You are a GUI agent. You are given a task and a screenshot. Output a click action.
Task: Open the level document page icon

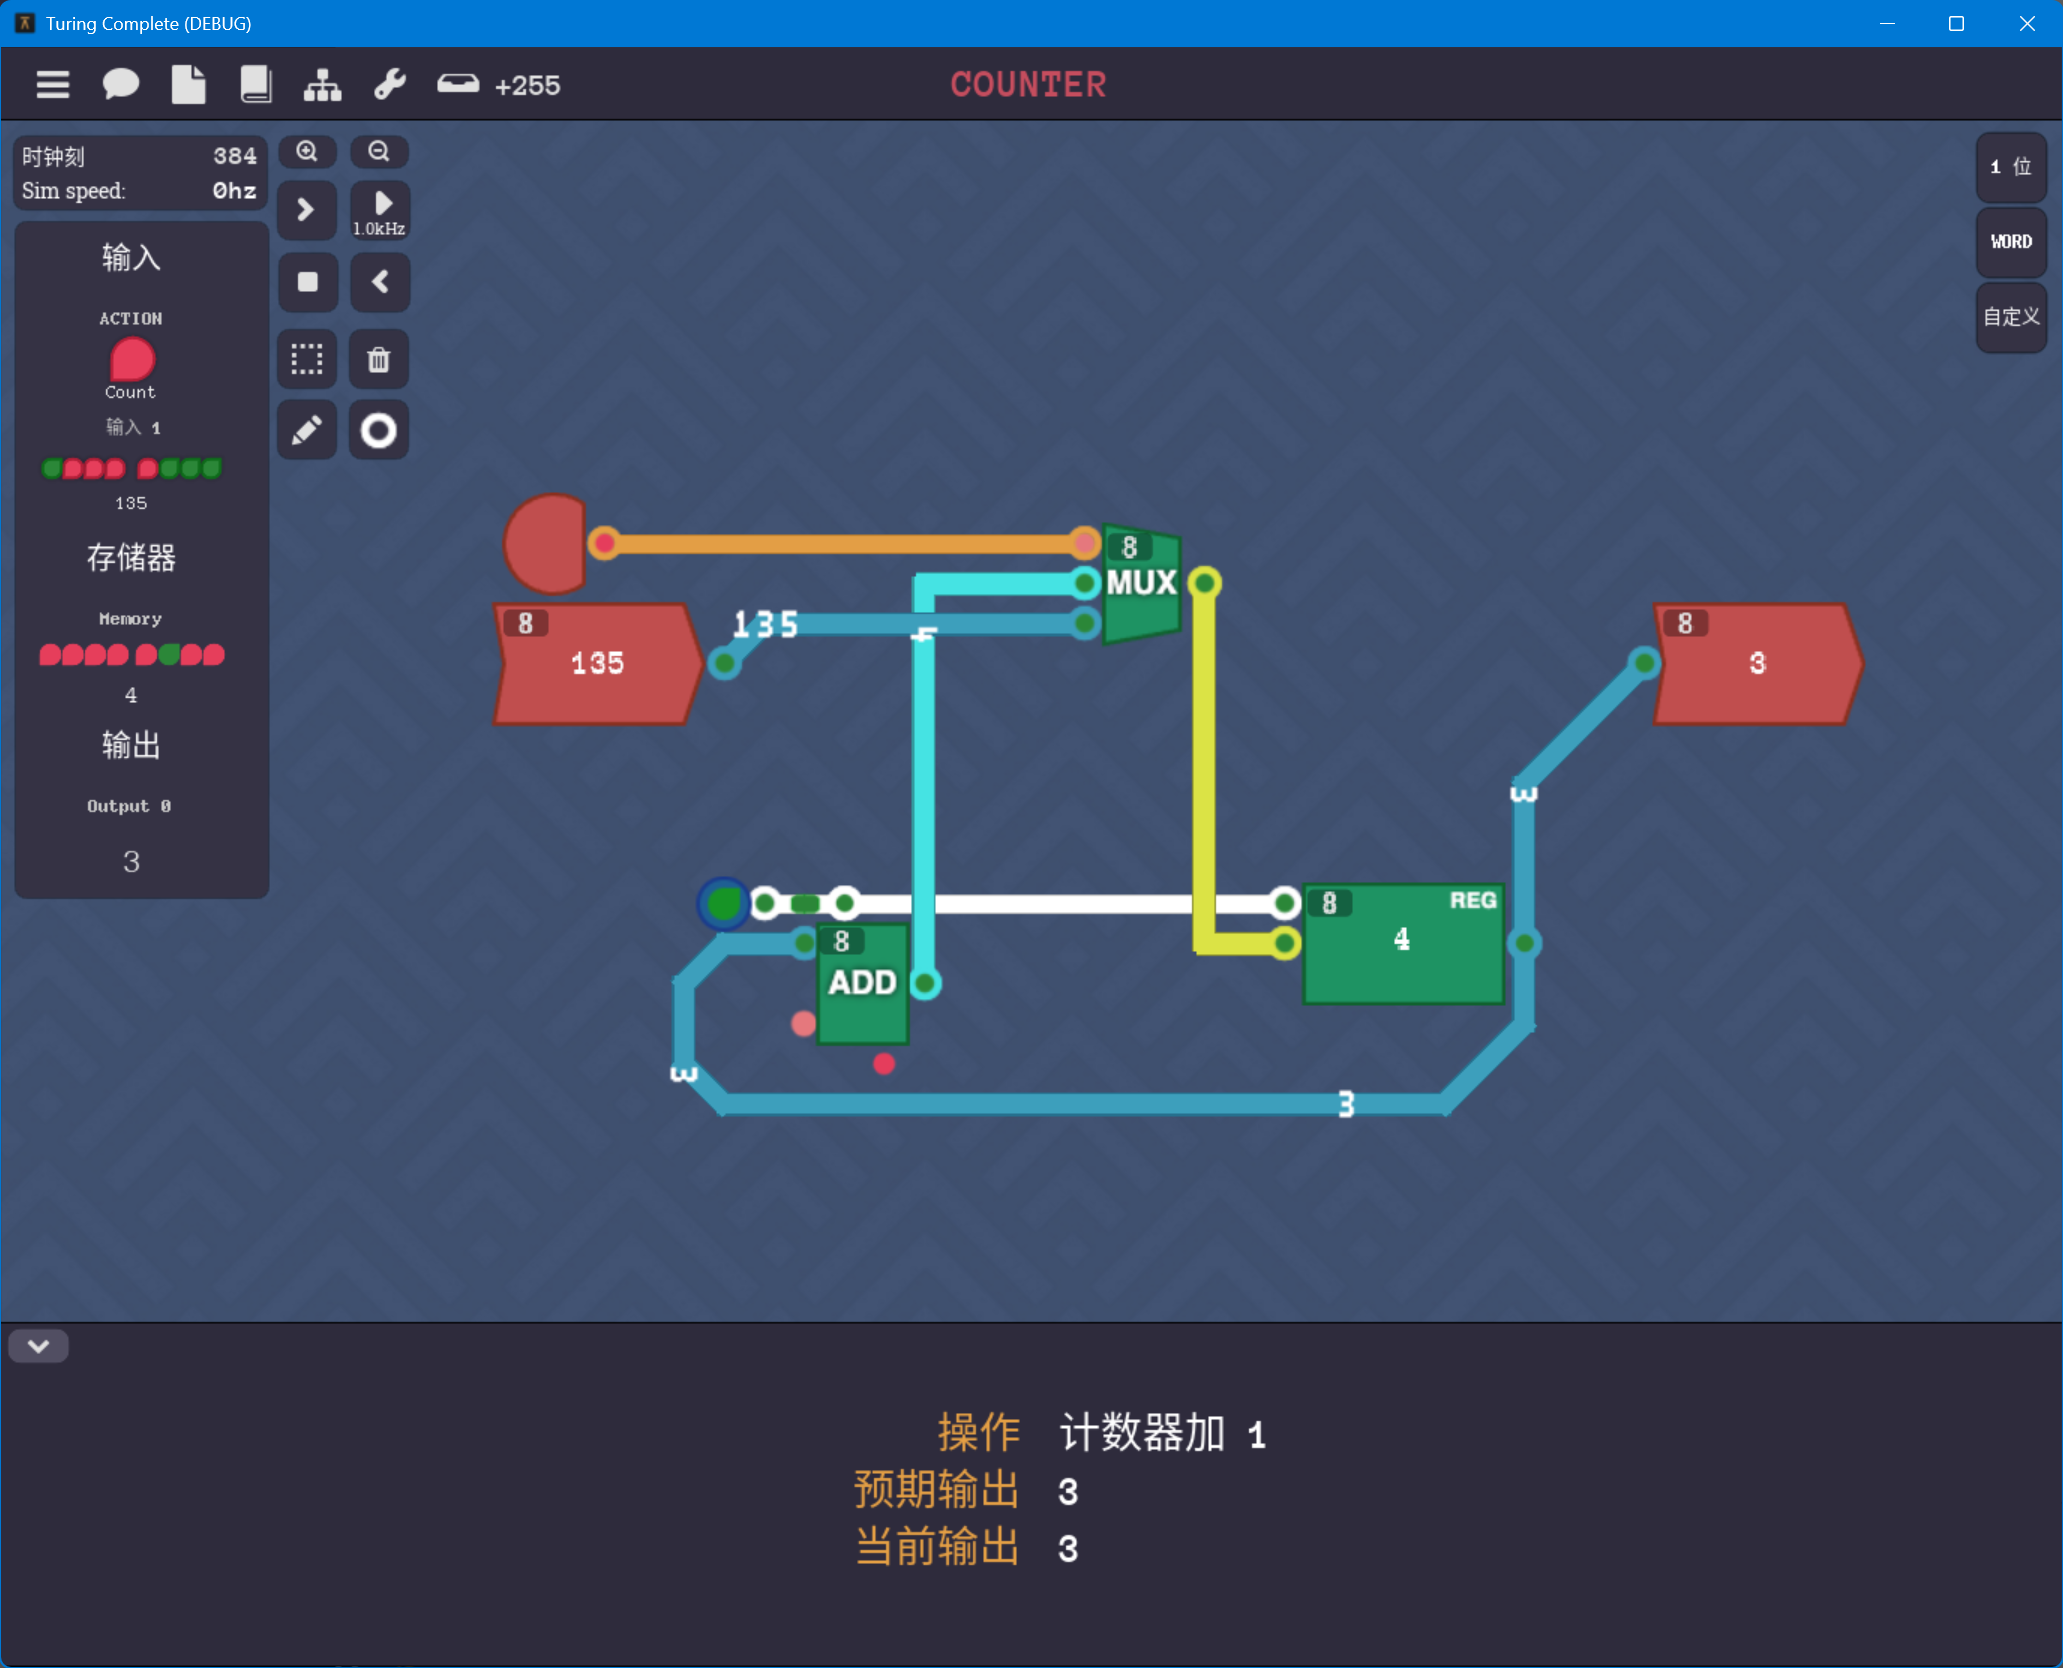pos(188,84)
